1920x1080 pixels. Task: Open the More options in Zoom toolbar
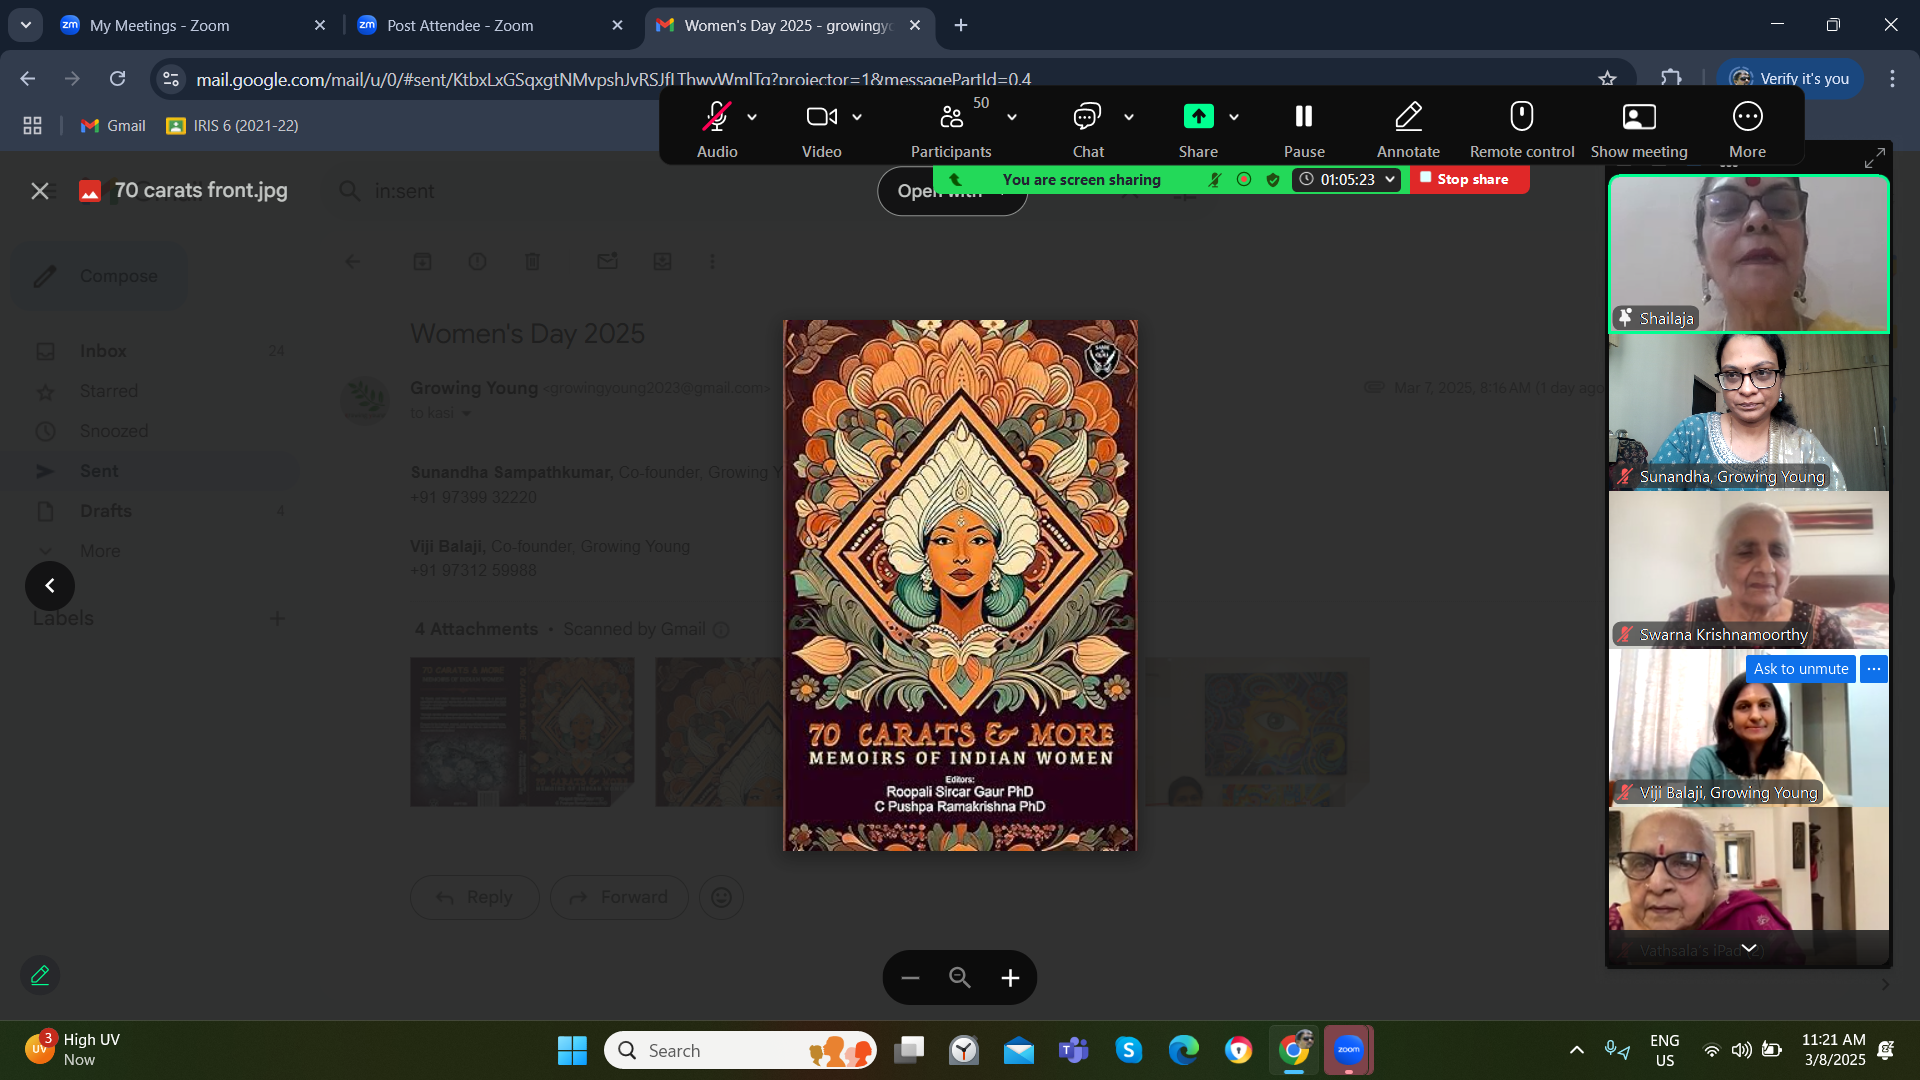[1747, 118]
